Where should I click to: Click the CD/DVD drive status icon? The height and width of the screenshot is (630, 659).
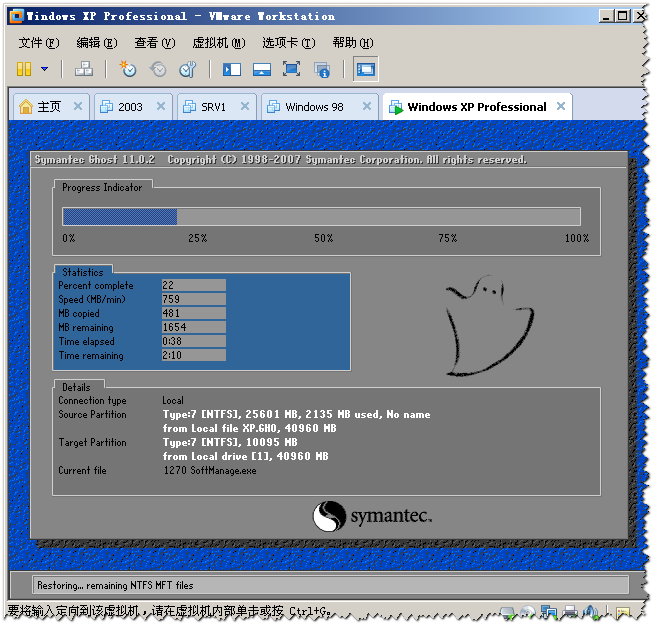tap(526, 612)
